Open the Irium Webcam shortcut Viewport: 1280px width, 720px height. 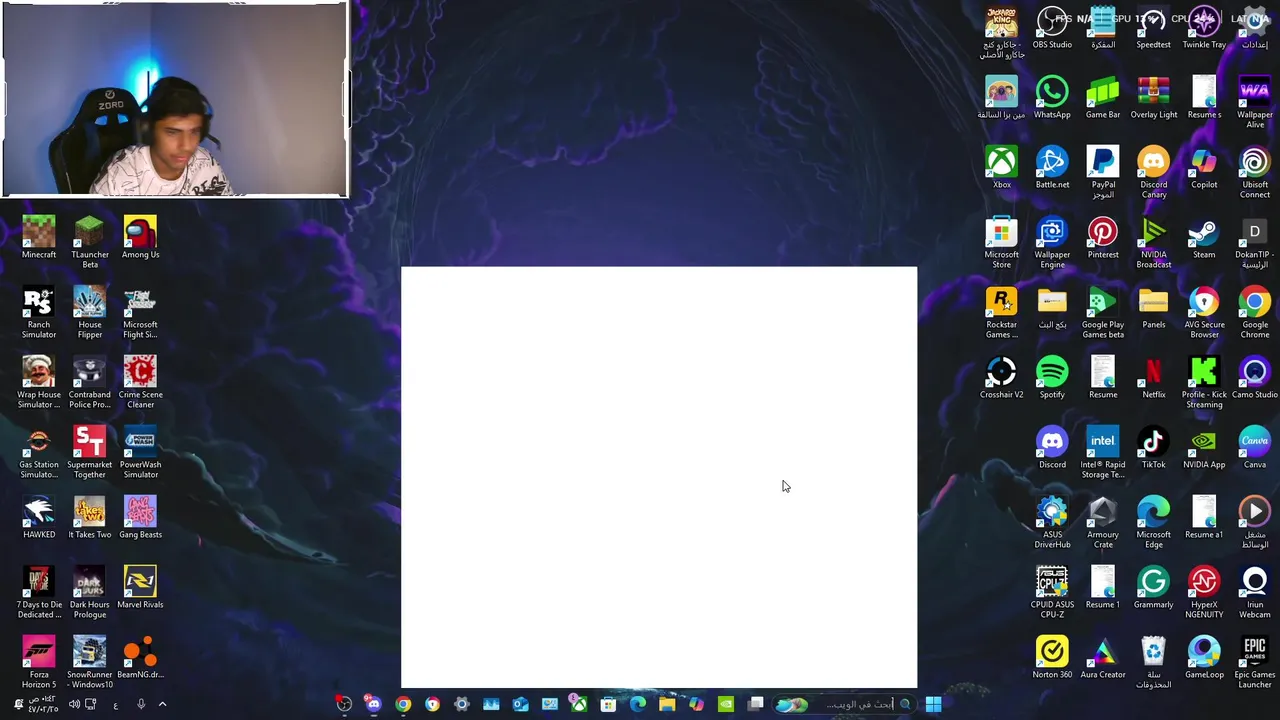[x=1255, y=592]
